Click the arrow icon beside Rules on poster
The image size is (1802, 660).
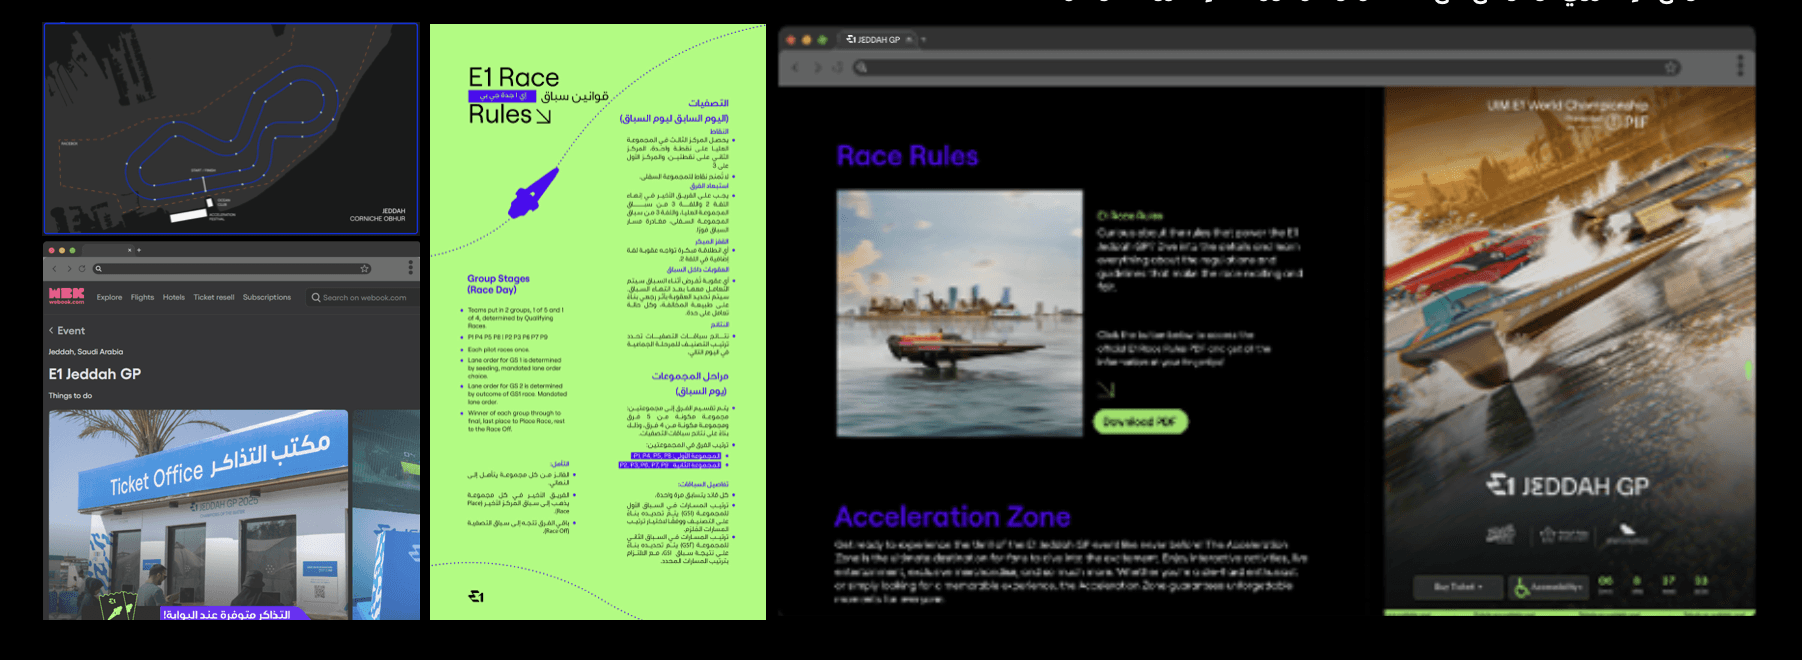[x=544, y=117]
